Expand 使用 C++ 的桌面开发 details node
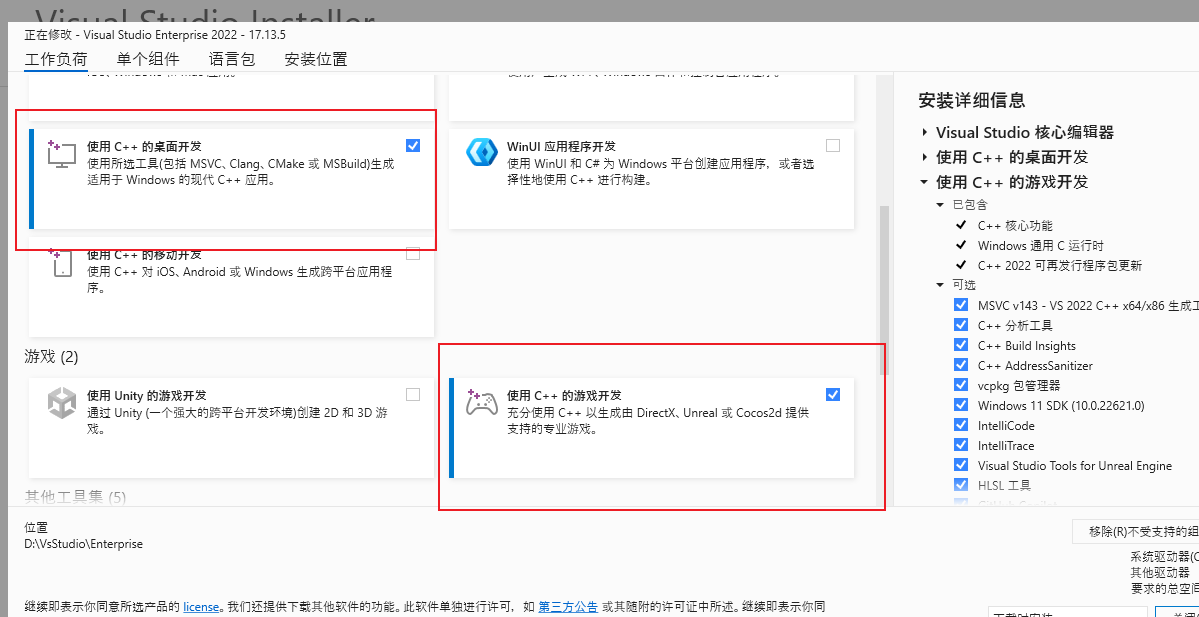This screenshot has height=617, width=1199. pos(924,157)
